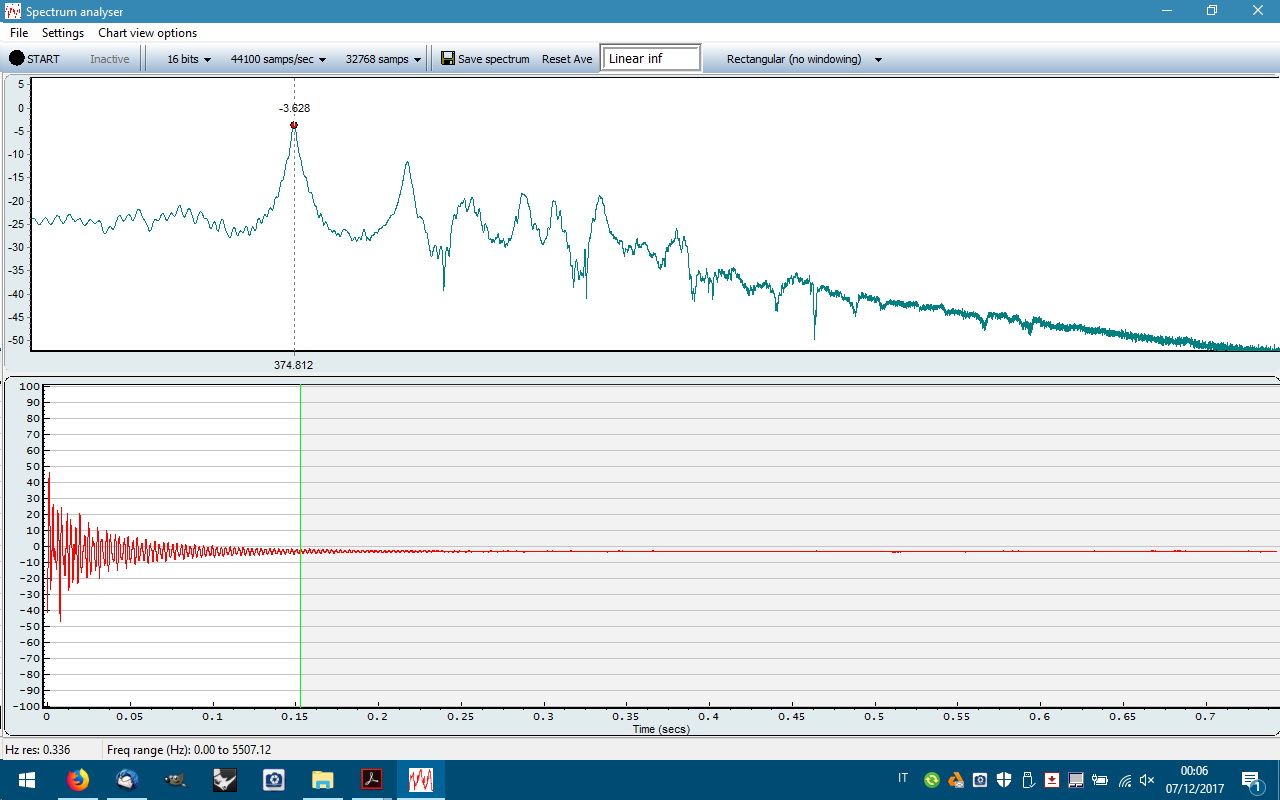Image resolution: width=1280 pixels, height=800 pixels.
Task: Click the Wi-Fi network tray icon
Action: click(1125, 780)
